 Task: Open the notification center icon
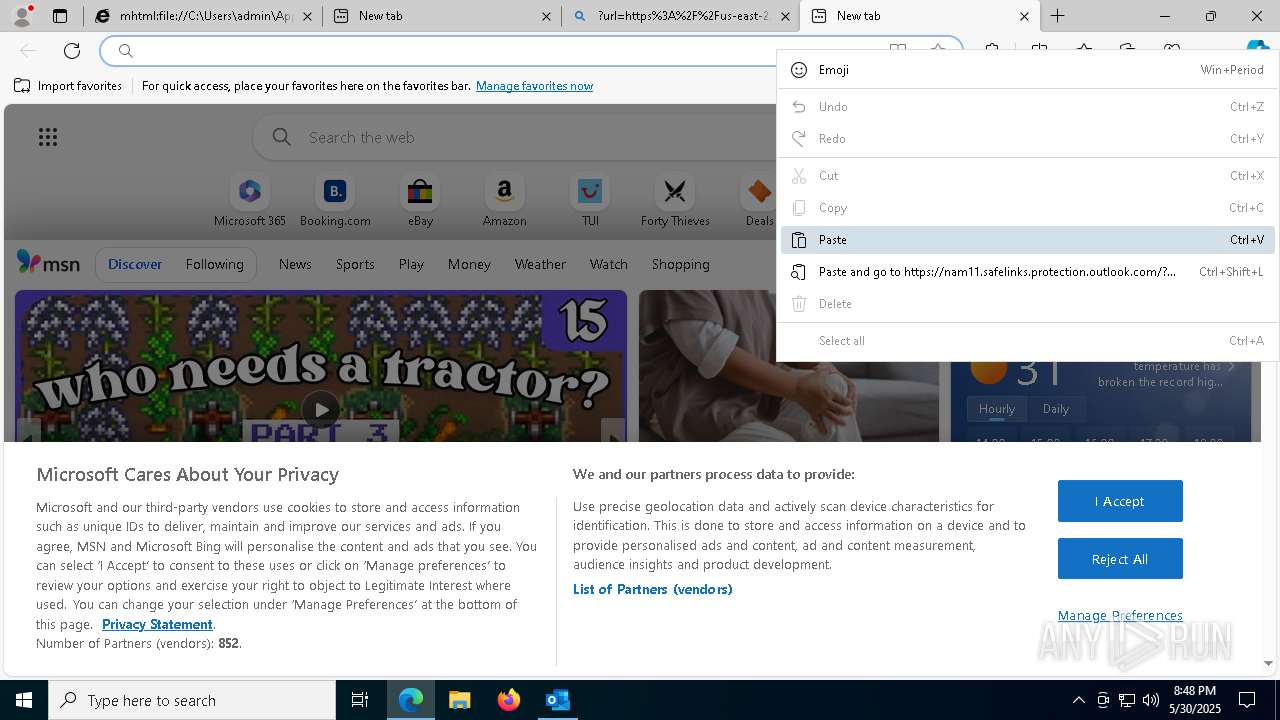click(1247, 700)
